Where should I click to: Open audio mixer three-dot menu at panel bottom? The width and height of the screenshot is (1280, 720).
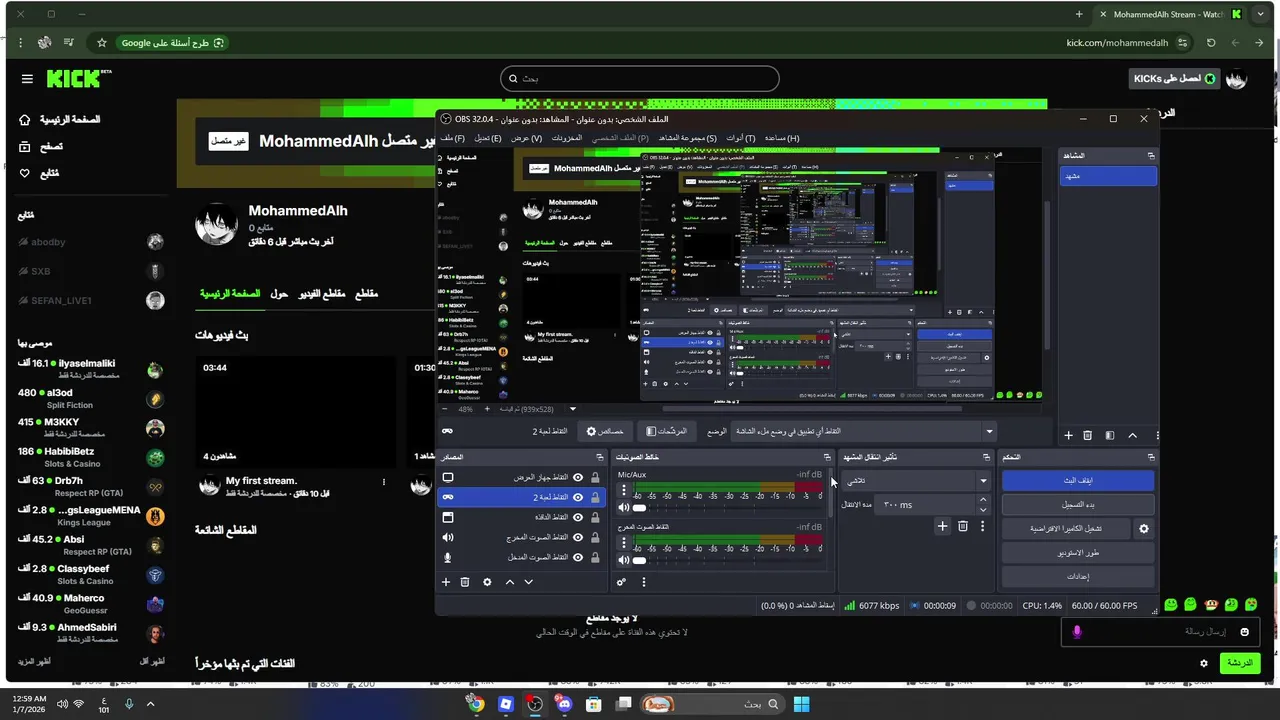click(x=643, y=582)
